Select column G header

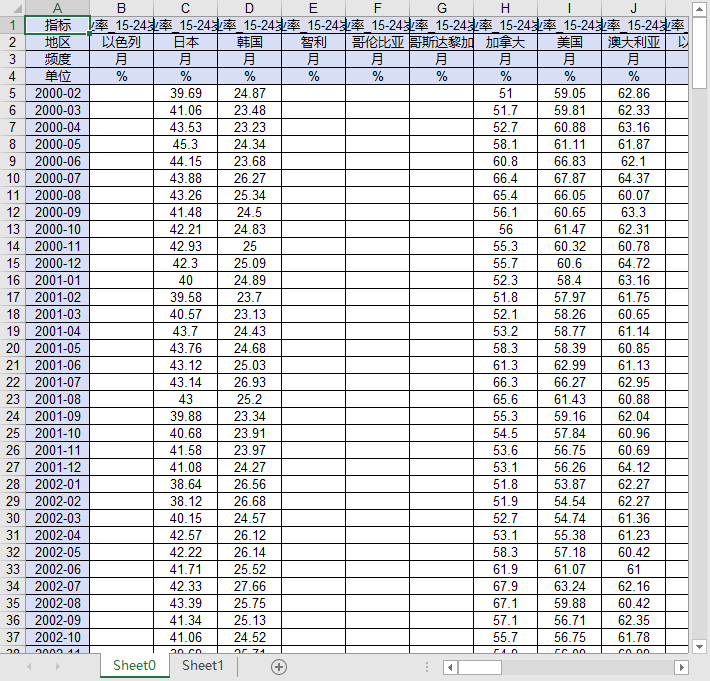pos(441,8)
